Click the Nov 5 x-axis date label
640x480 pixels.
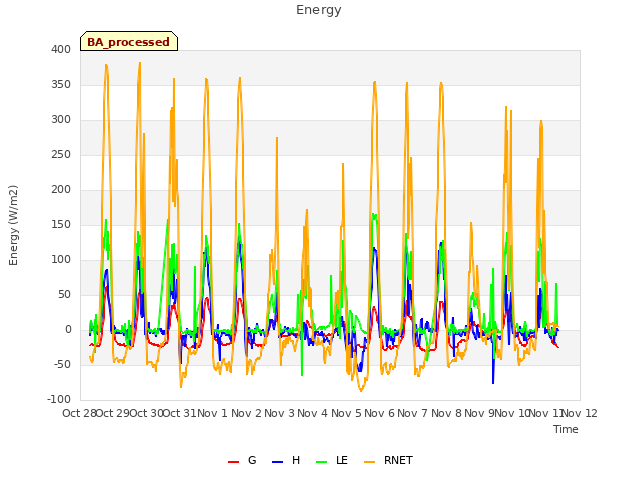(x=346, y=413)
